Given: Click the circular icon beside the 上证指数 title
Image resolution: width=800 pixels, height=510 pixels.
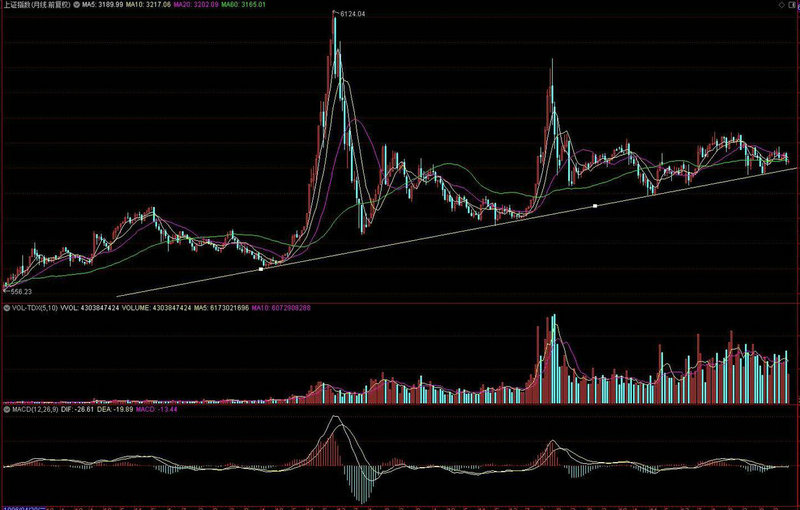Looking at the screenshot, I should (77, 5).
